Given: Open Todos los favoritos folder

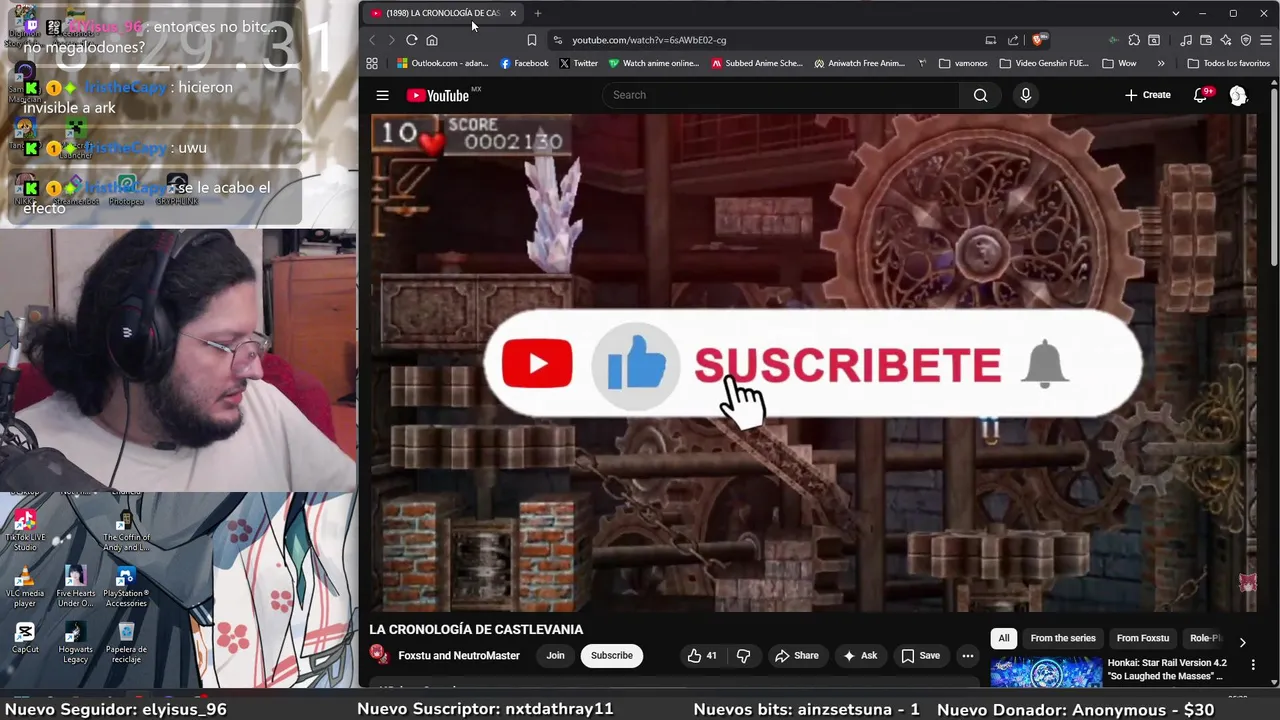Looking at the screenshot, I should coord(1228,63).
